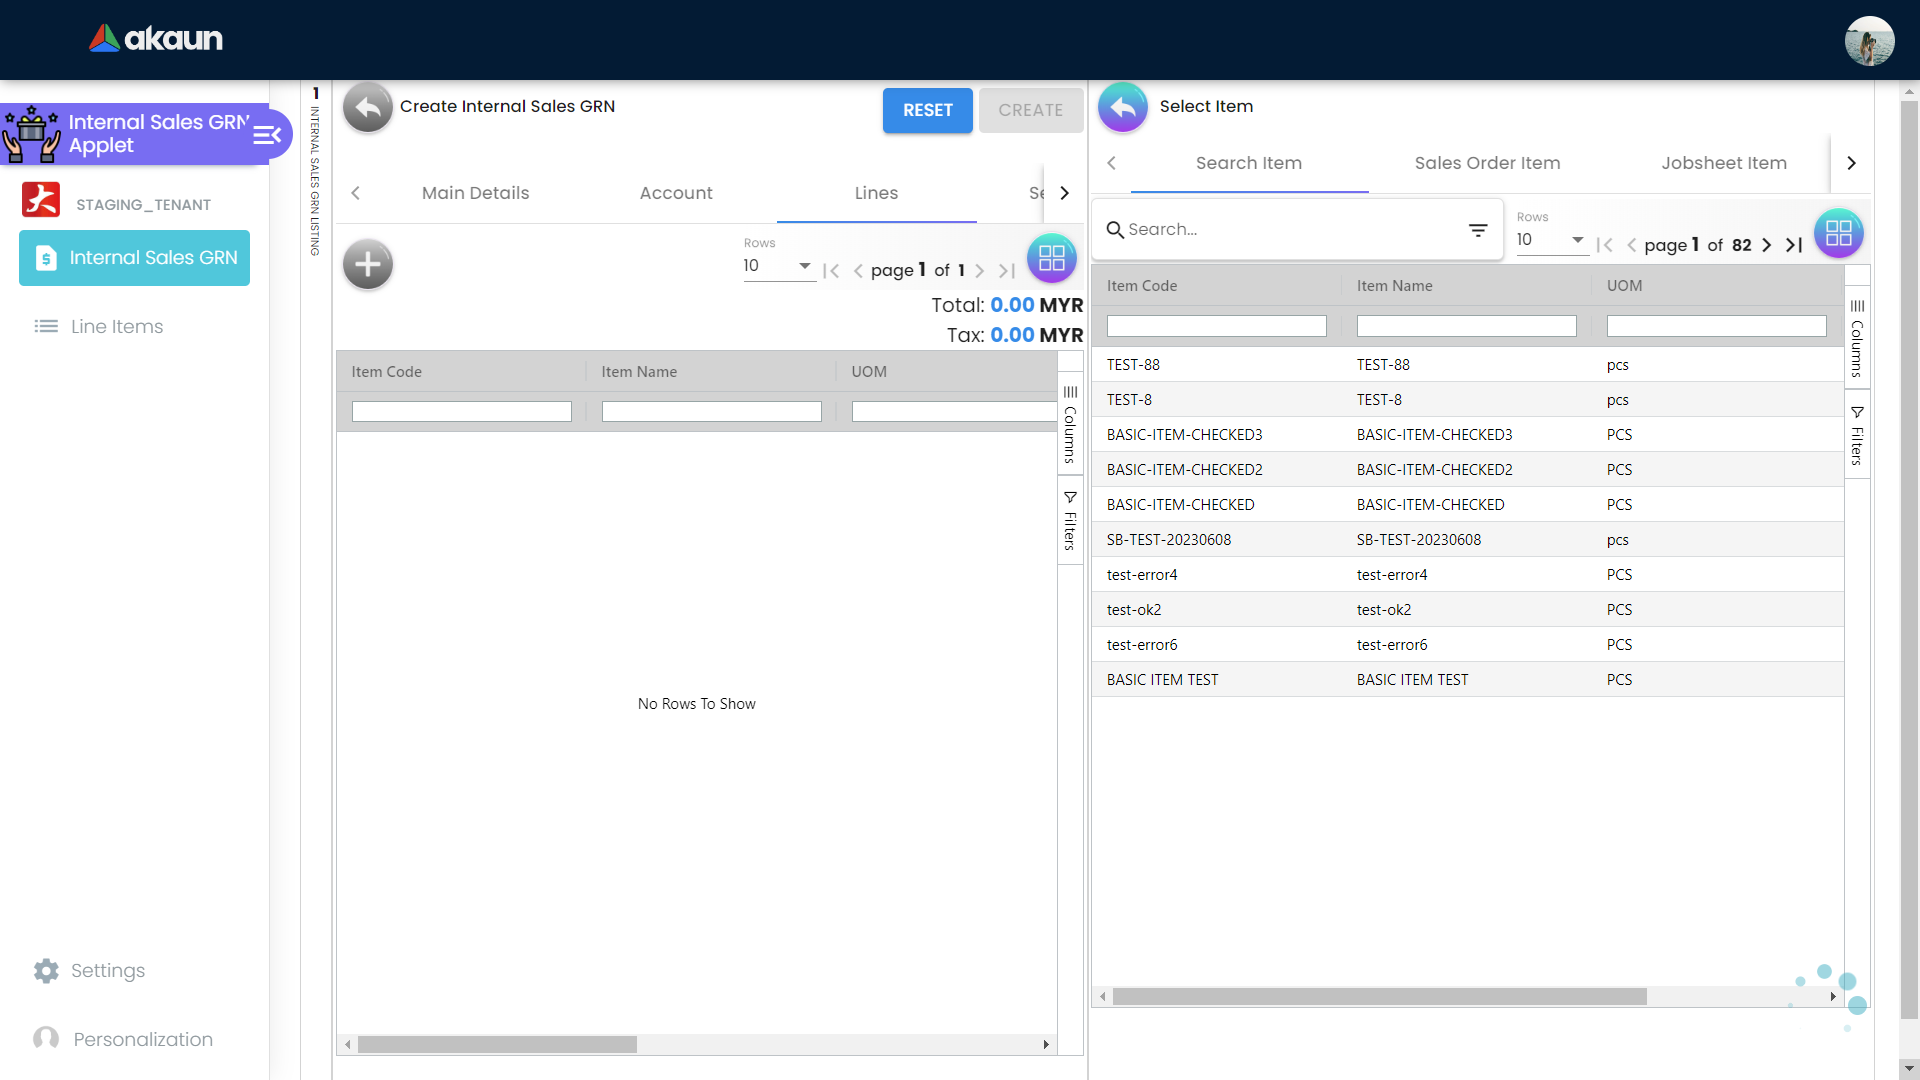
Task: Collapse the sidebar with the menu toggle icon
Action: [x=267, y=135]
